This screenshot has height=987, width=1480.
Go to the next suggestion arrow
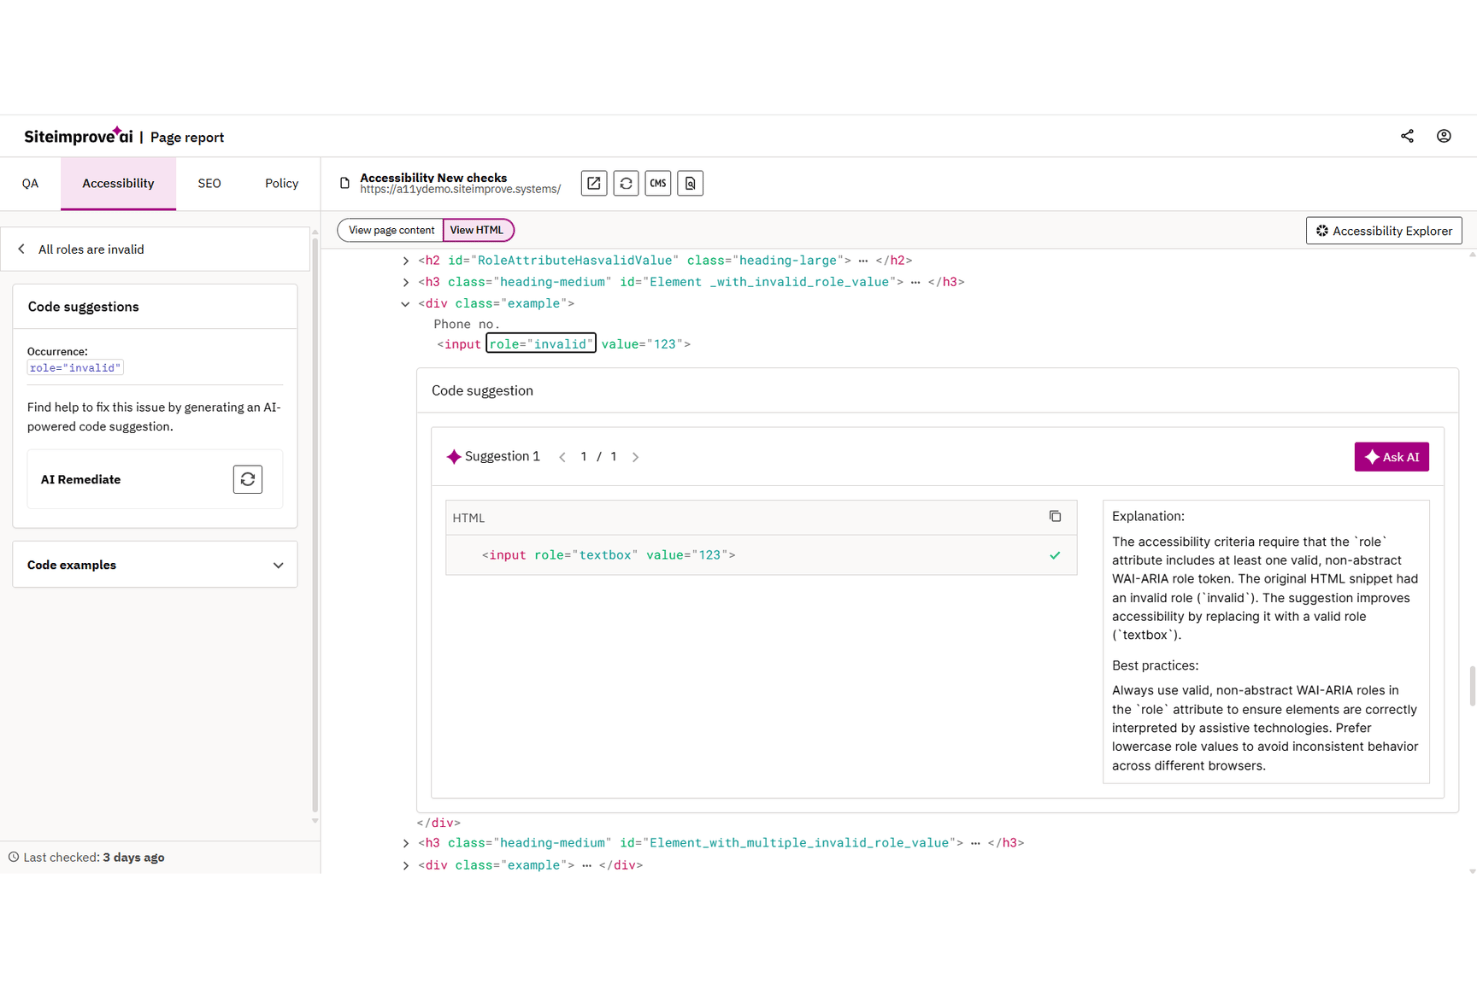(x=635, y=457)
